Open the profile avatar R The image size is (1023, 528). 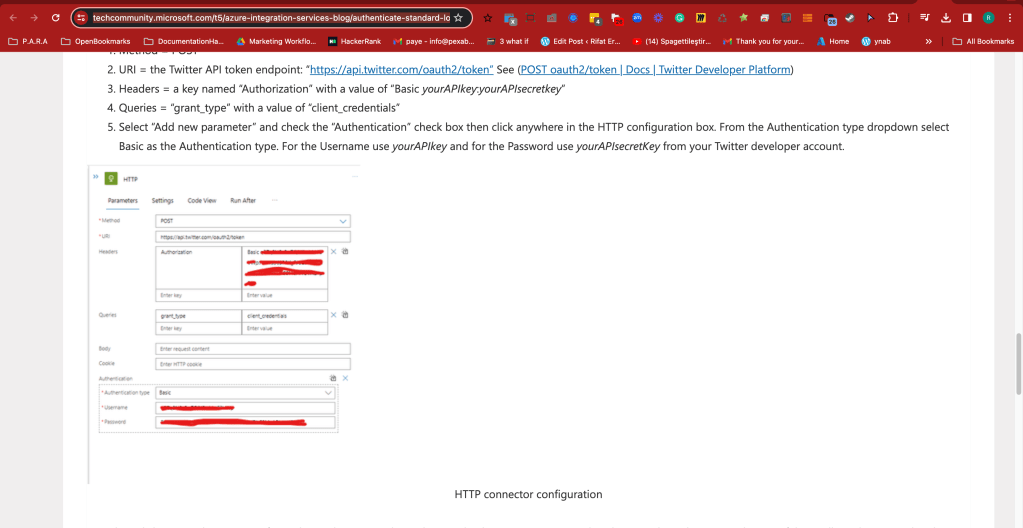[x=989, y=18]
